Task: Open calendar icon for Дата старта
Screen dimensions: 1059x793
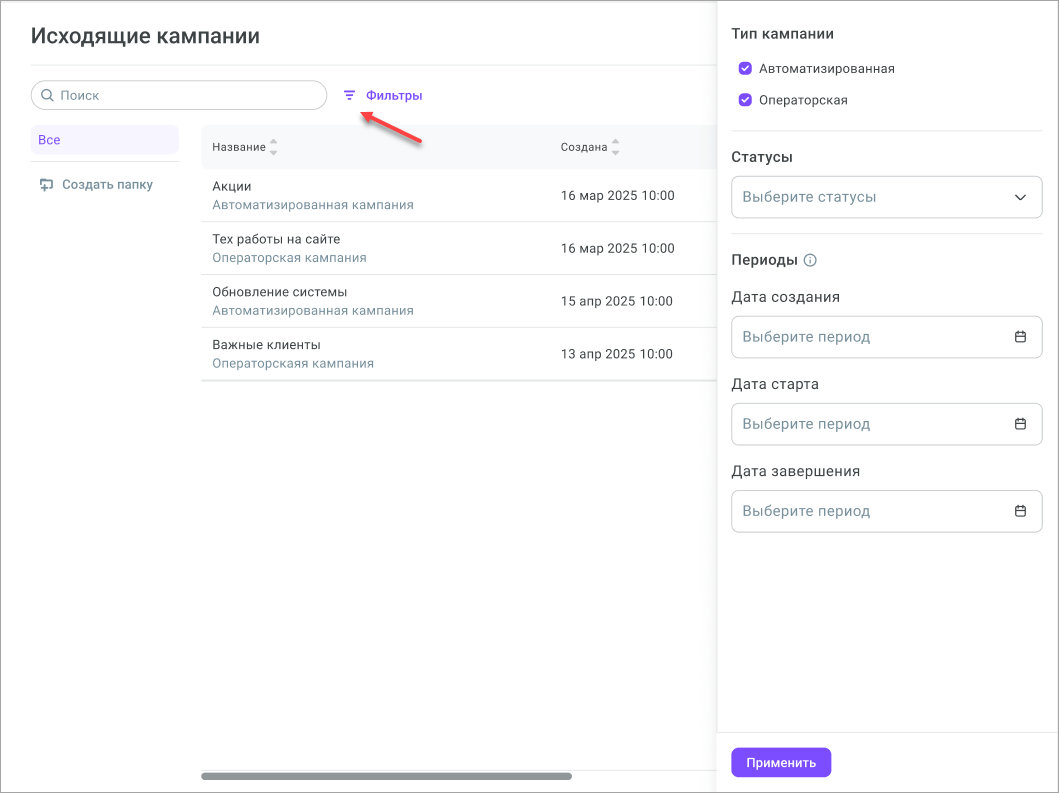Action: click(x=1020, y=424)
